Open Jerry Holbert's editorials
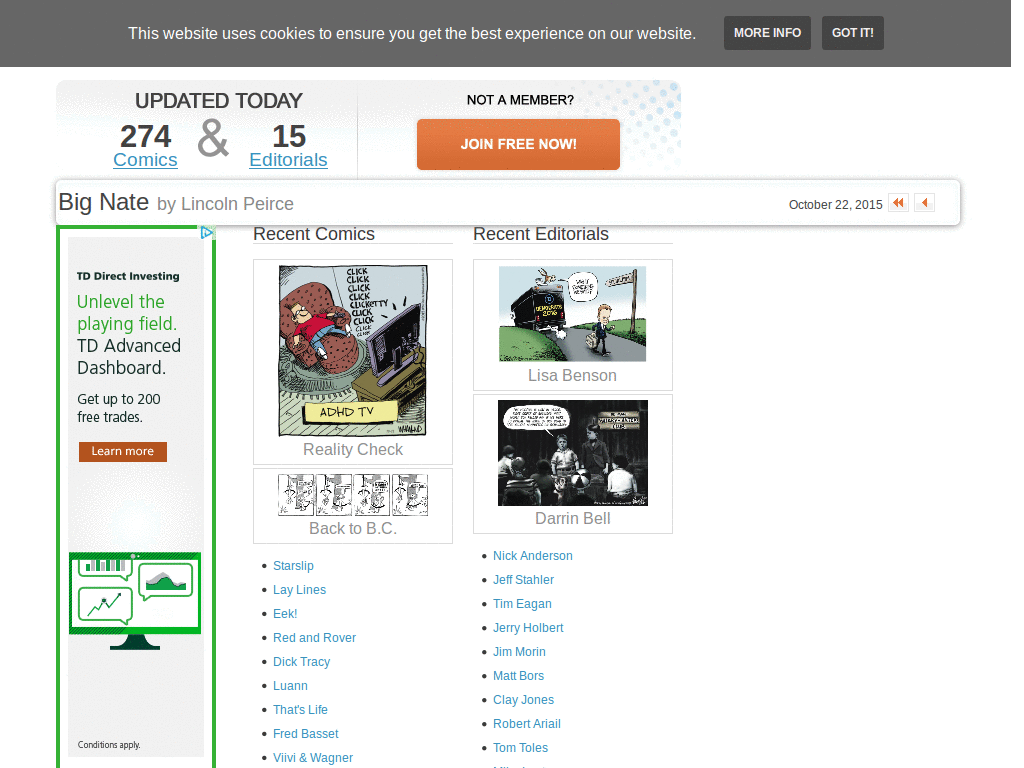1024x768 pixels. pos(528,628)
